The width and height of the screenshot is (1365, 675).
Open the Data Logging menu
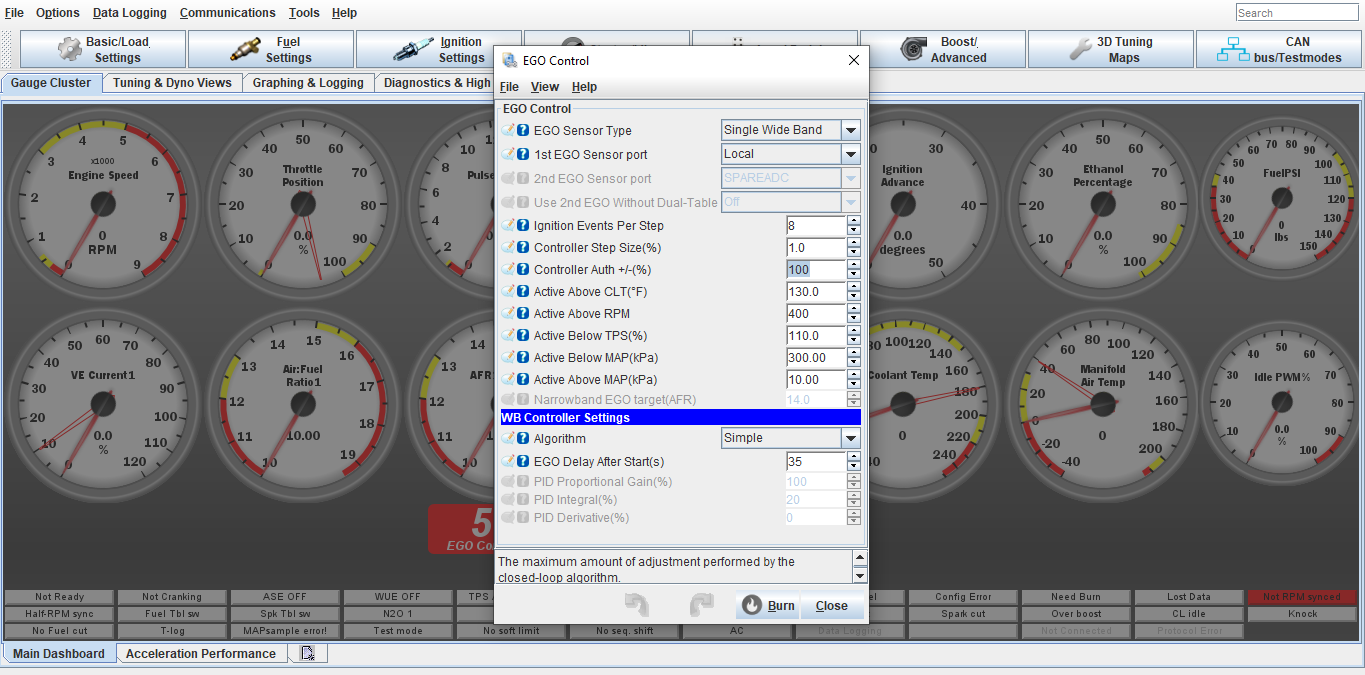[130, 13]
